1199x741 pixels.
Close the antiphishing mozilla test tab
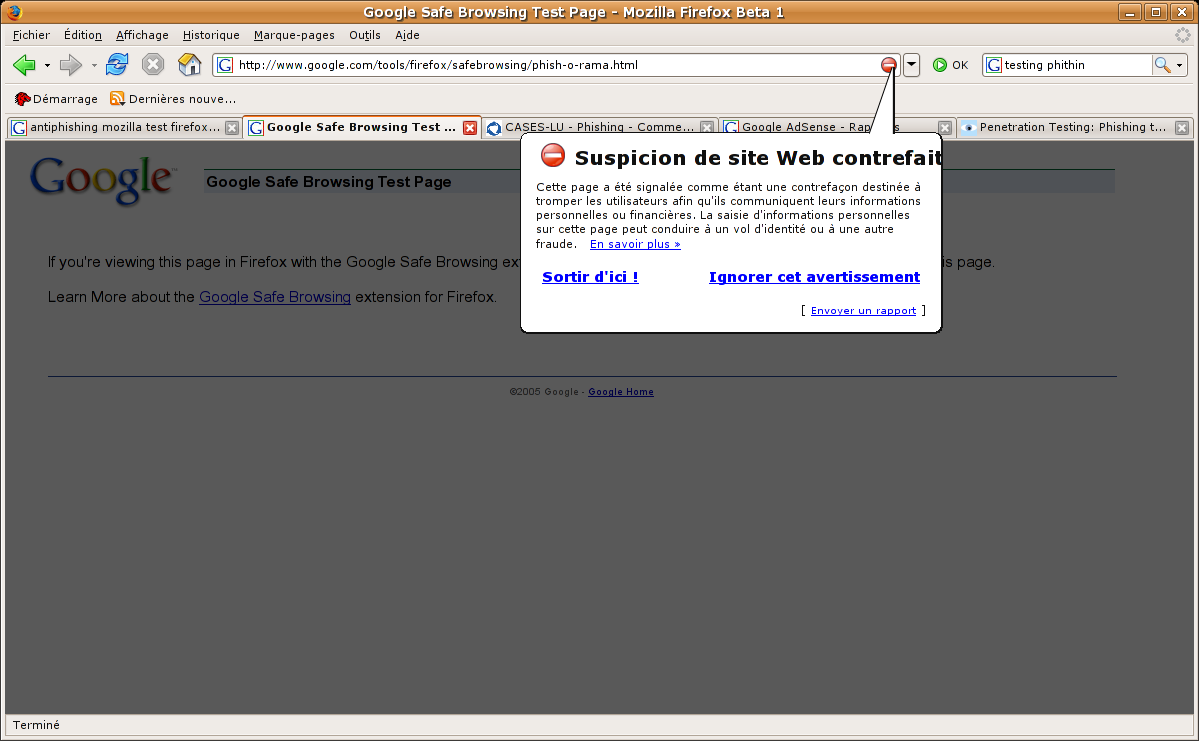click(232, 128)
